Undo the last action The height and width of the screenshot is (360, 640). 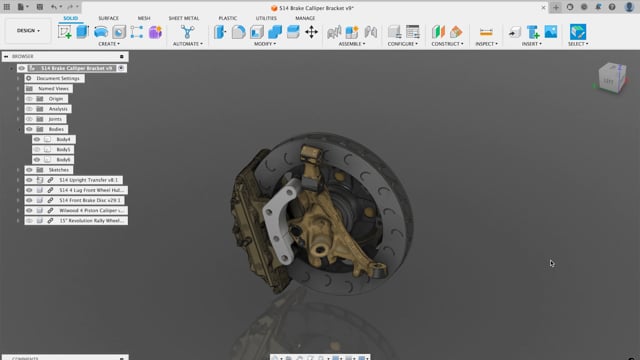pos(54,7)
